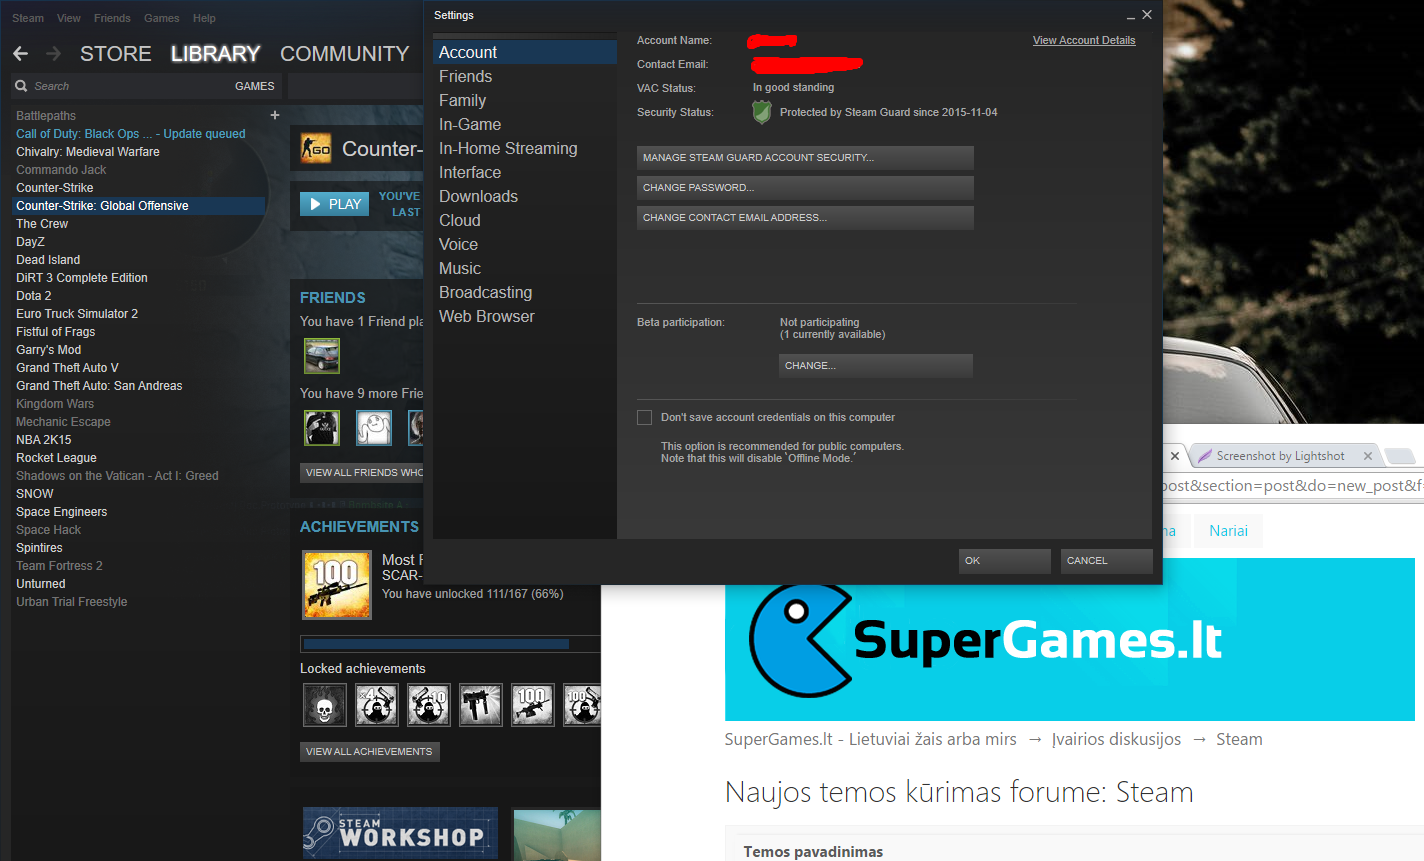Switch to the STORE tab
1424x861 pixels.
(116, 54)
